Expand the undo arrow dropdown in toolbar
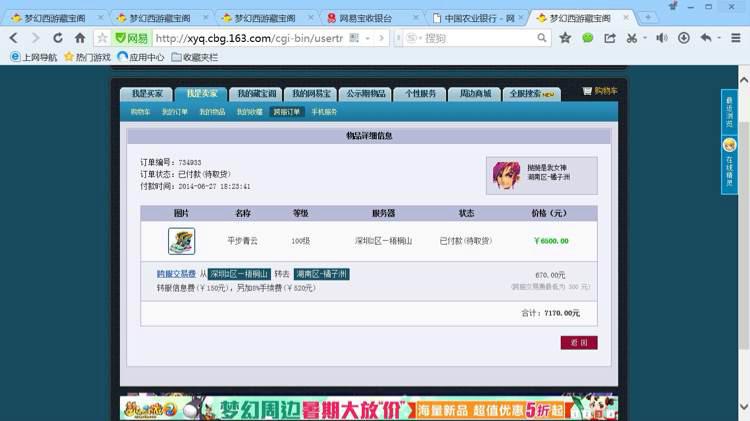Image resolution: width=750 pixels, height=421 pixels. 718,38
